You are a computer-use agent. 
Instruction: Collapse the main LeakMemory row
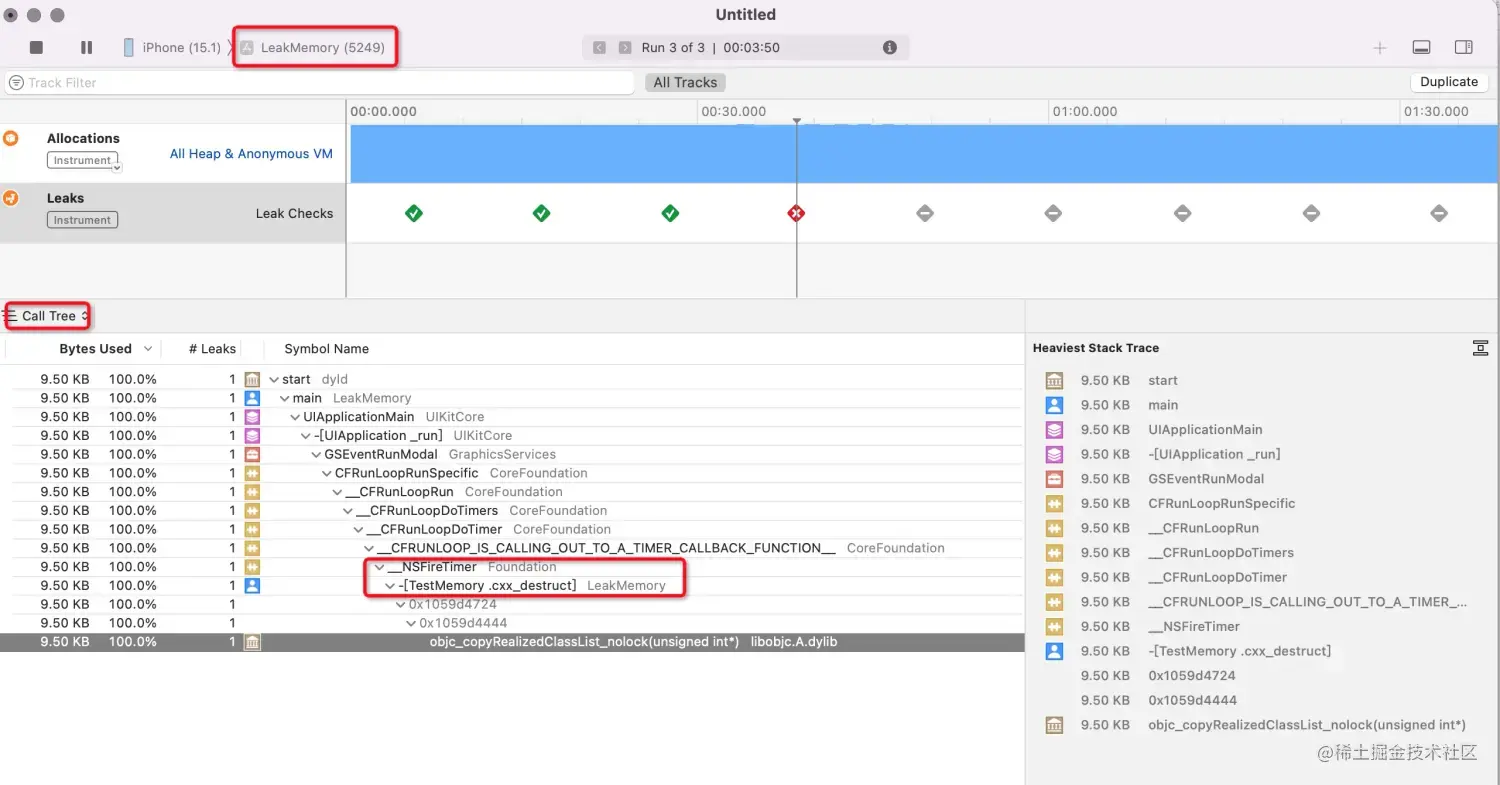[285, 398]
